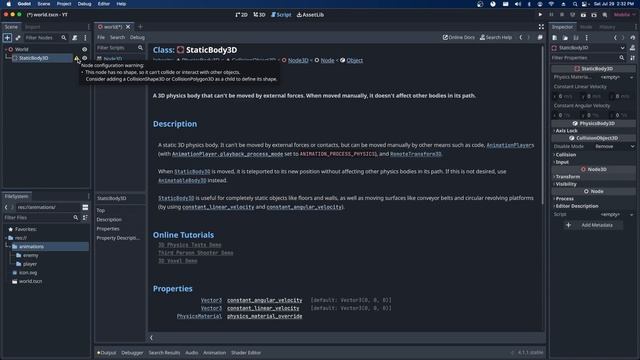Image resolution: width=640 pixels, height=360 pixels.
Task: Go back in Inspector object history
Action: tap(616, 38)
